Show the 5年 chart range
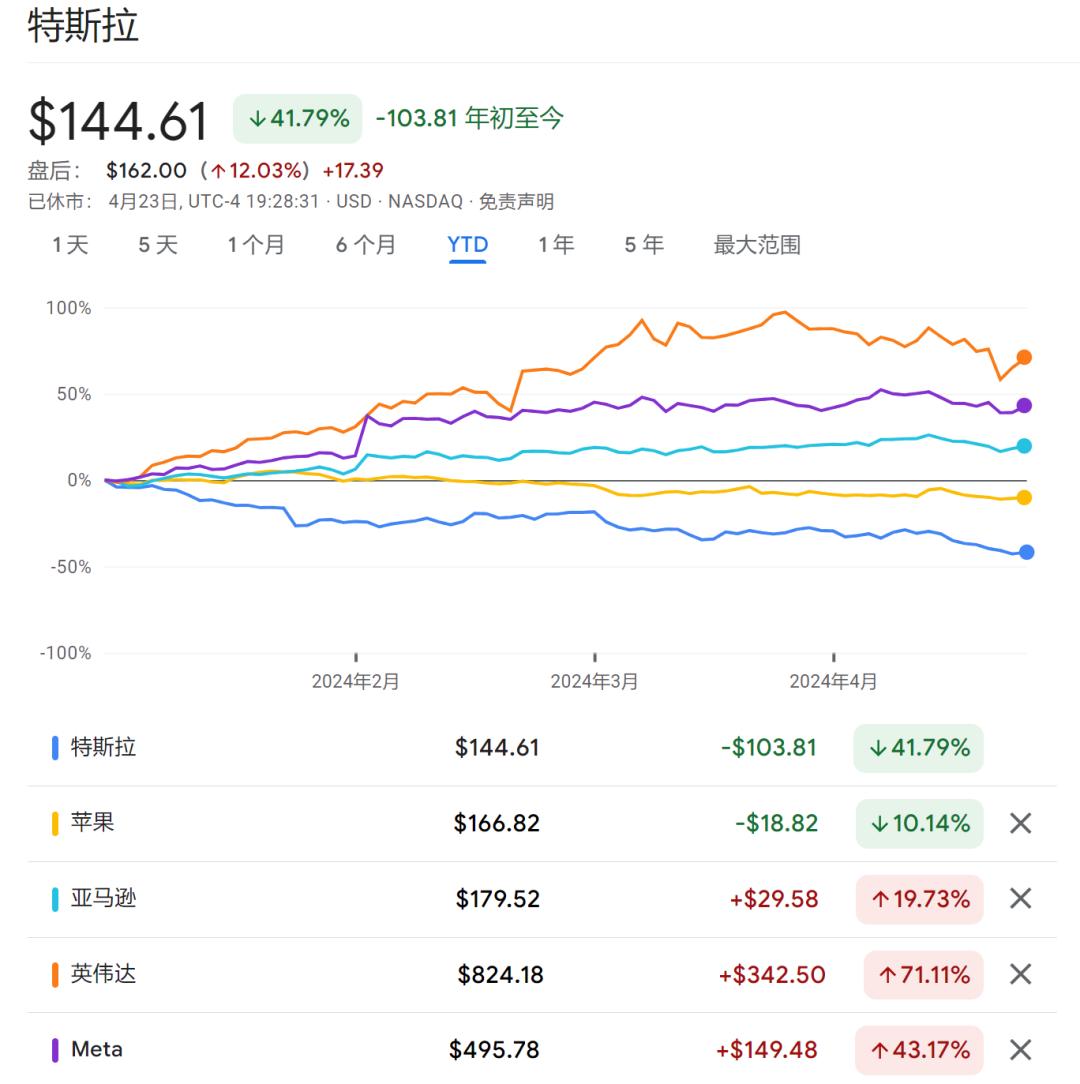The width and height of the screenshot is (1080, 1084). (644, 245)
